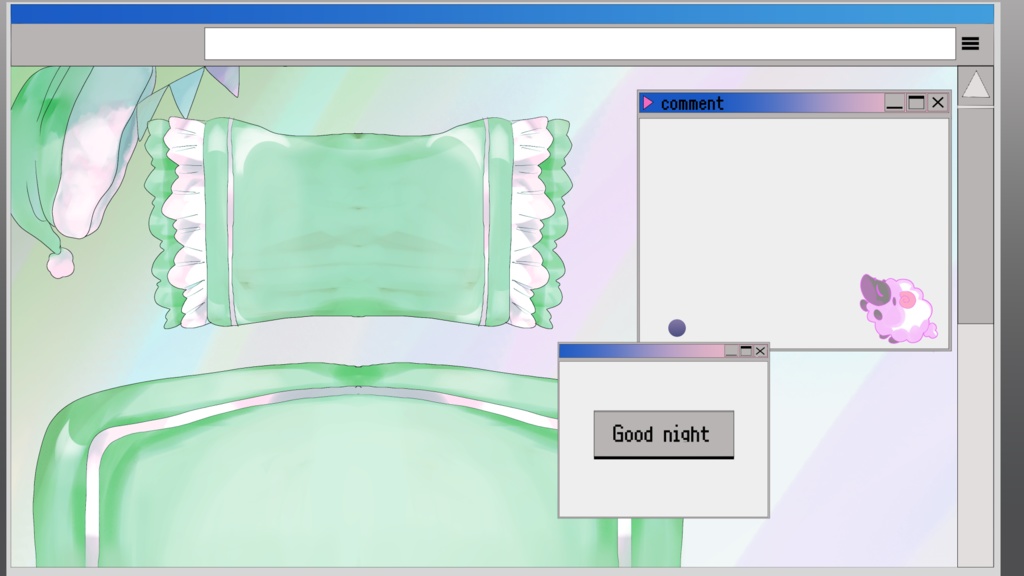This screenshot has height=576, width=1024.
Task: Focus the white address bar field
Action: [580, 44]
